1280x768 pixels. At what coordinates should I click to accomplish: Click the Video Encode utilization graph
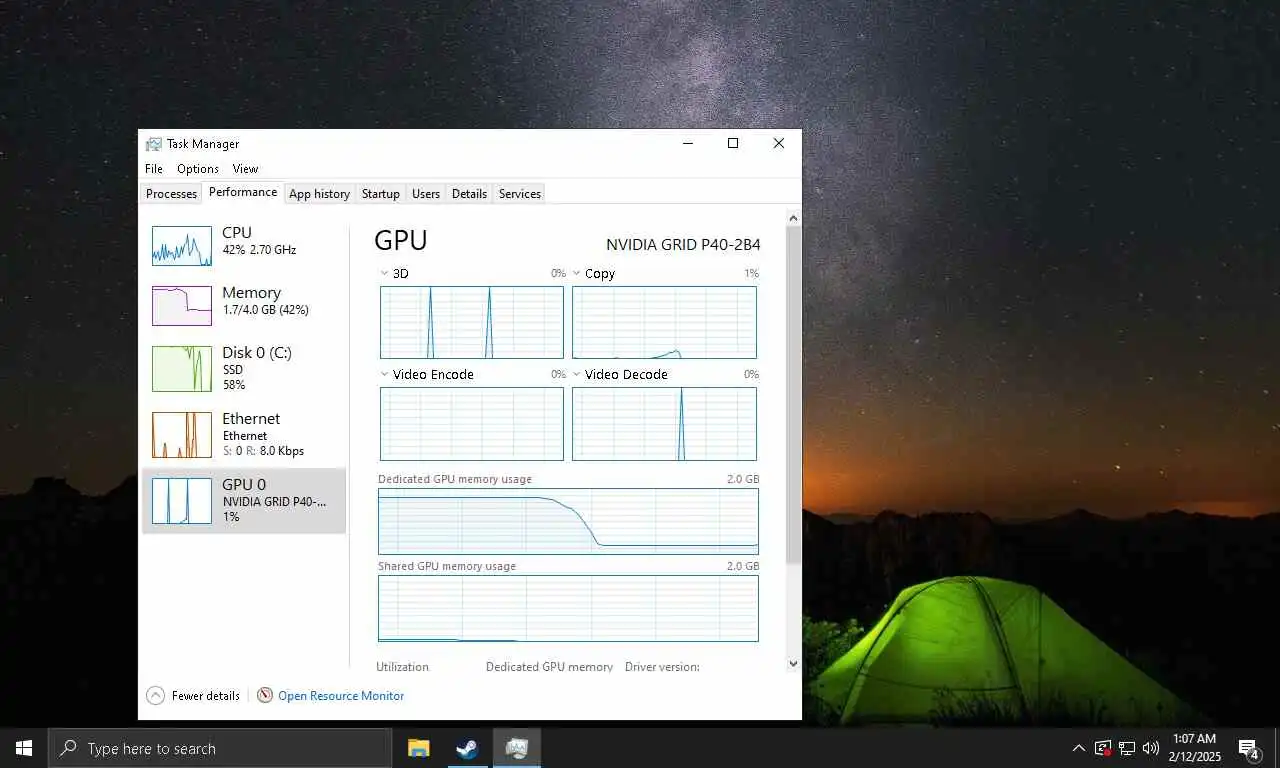pyautogui.click(x=472, y=424)
